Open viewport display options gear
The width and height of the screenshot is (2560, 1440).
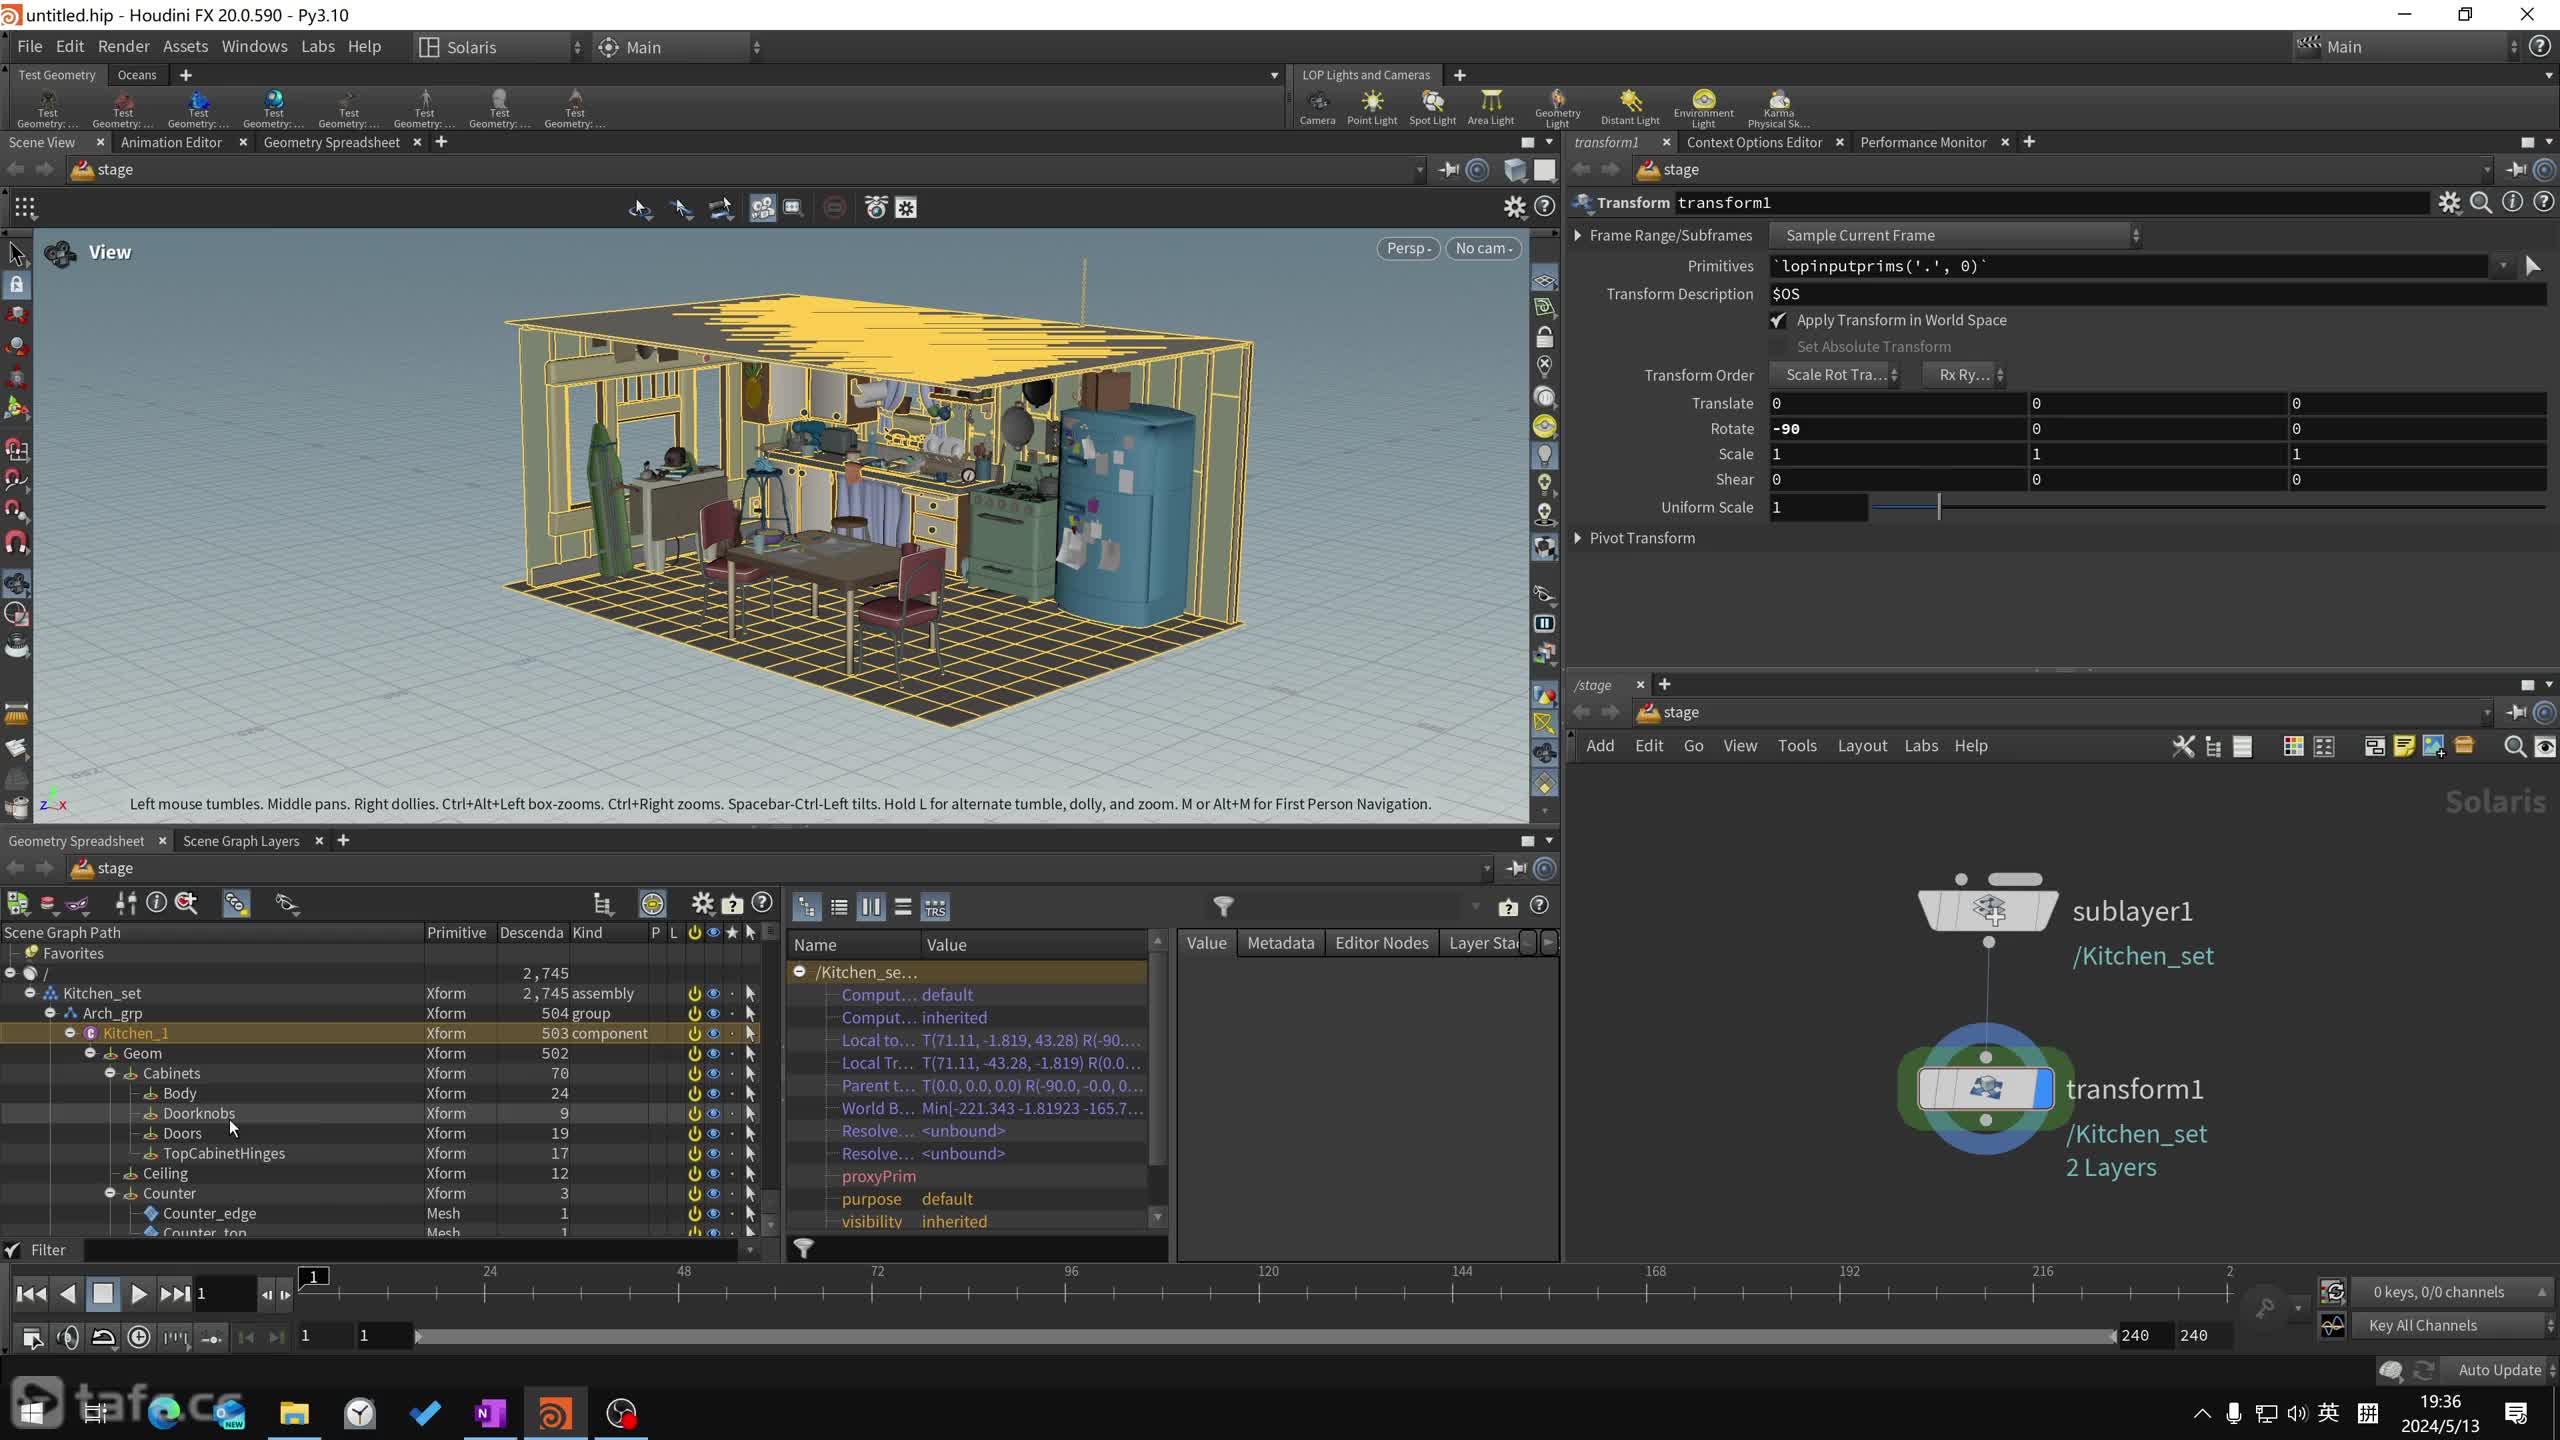point(1515,207)
